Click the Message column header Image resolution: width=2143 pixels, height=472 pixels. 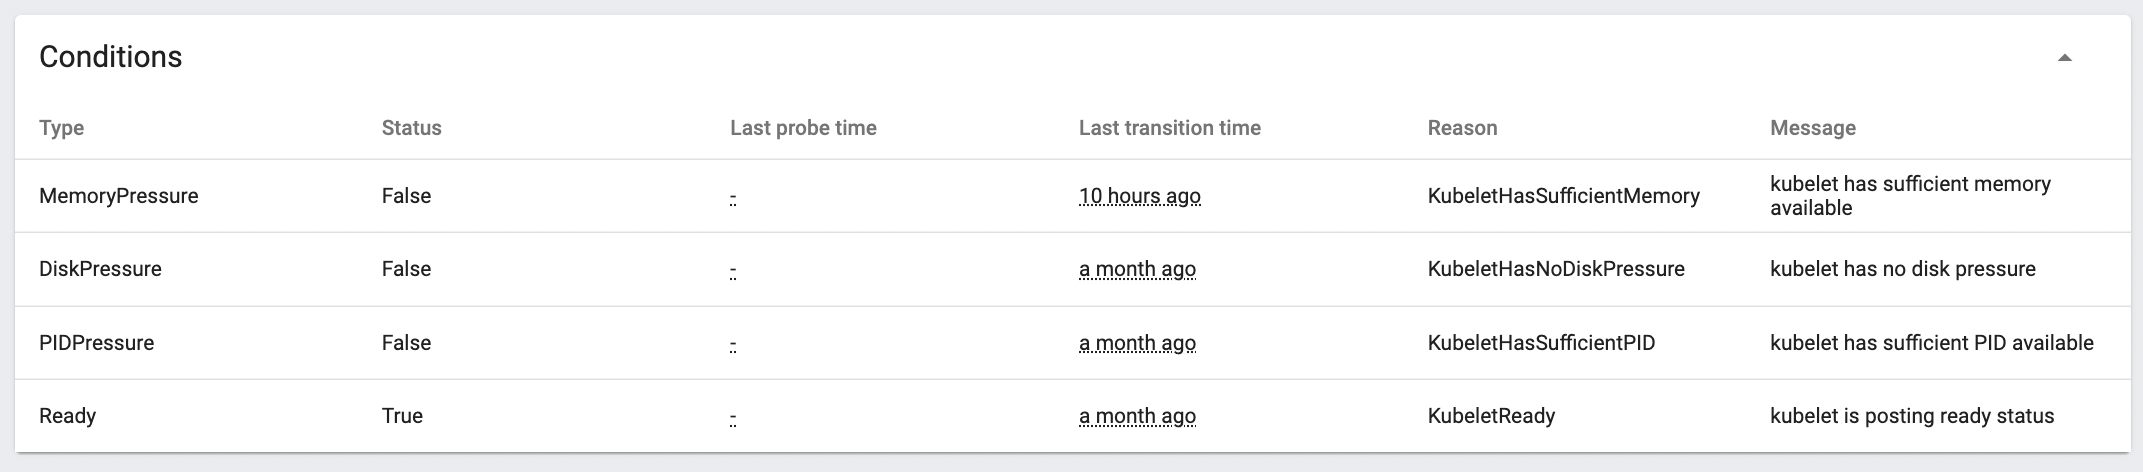point(1812,128)
